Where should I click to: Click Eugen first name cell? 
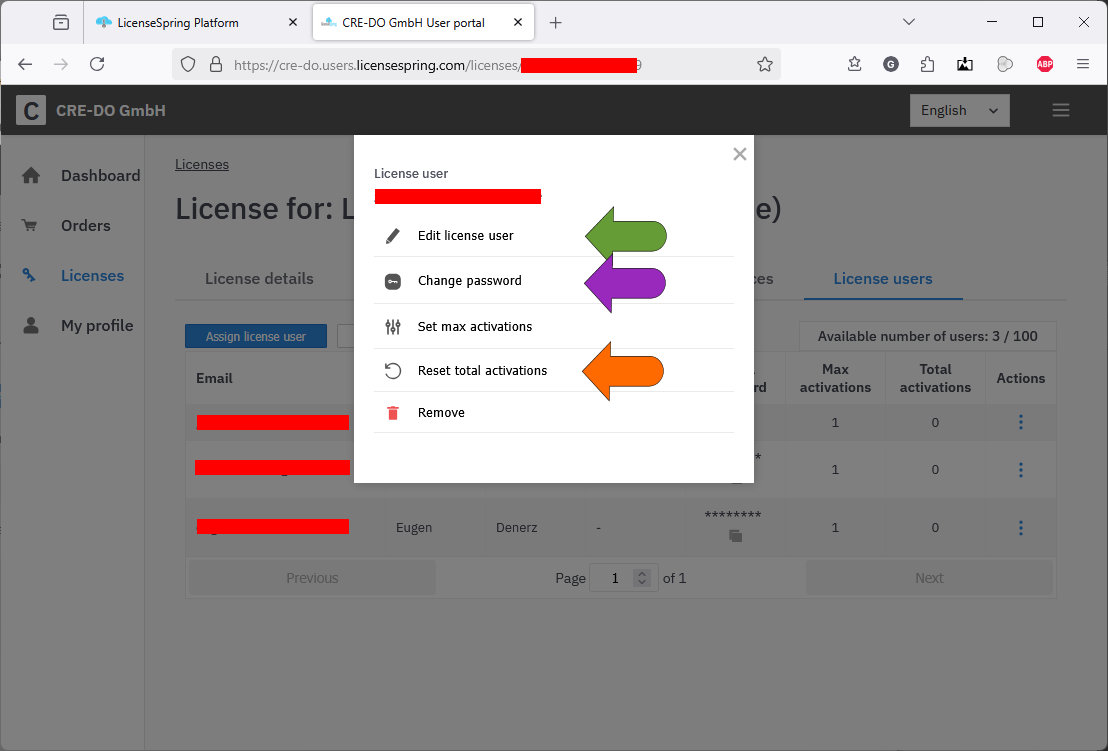(x=414, y=528)
